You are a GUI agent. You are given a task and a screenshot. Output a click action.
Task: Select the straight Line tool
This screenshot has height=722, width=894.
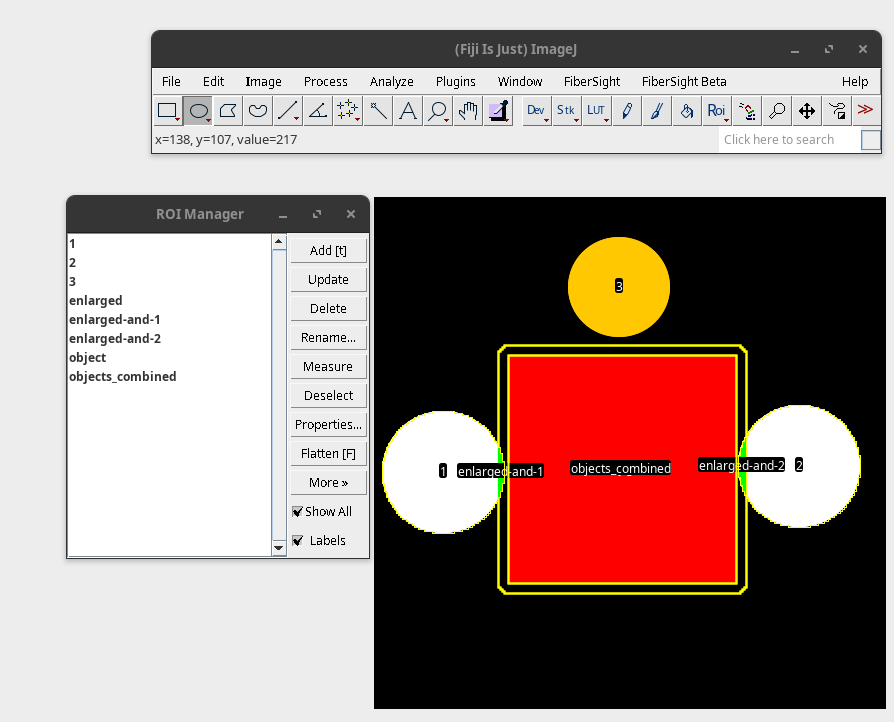[287, 110]
